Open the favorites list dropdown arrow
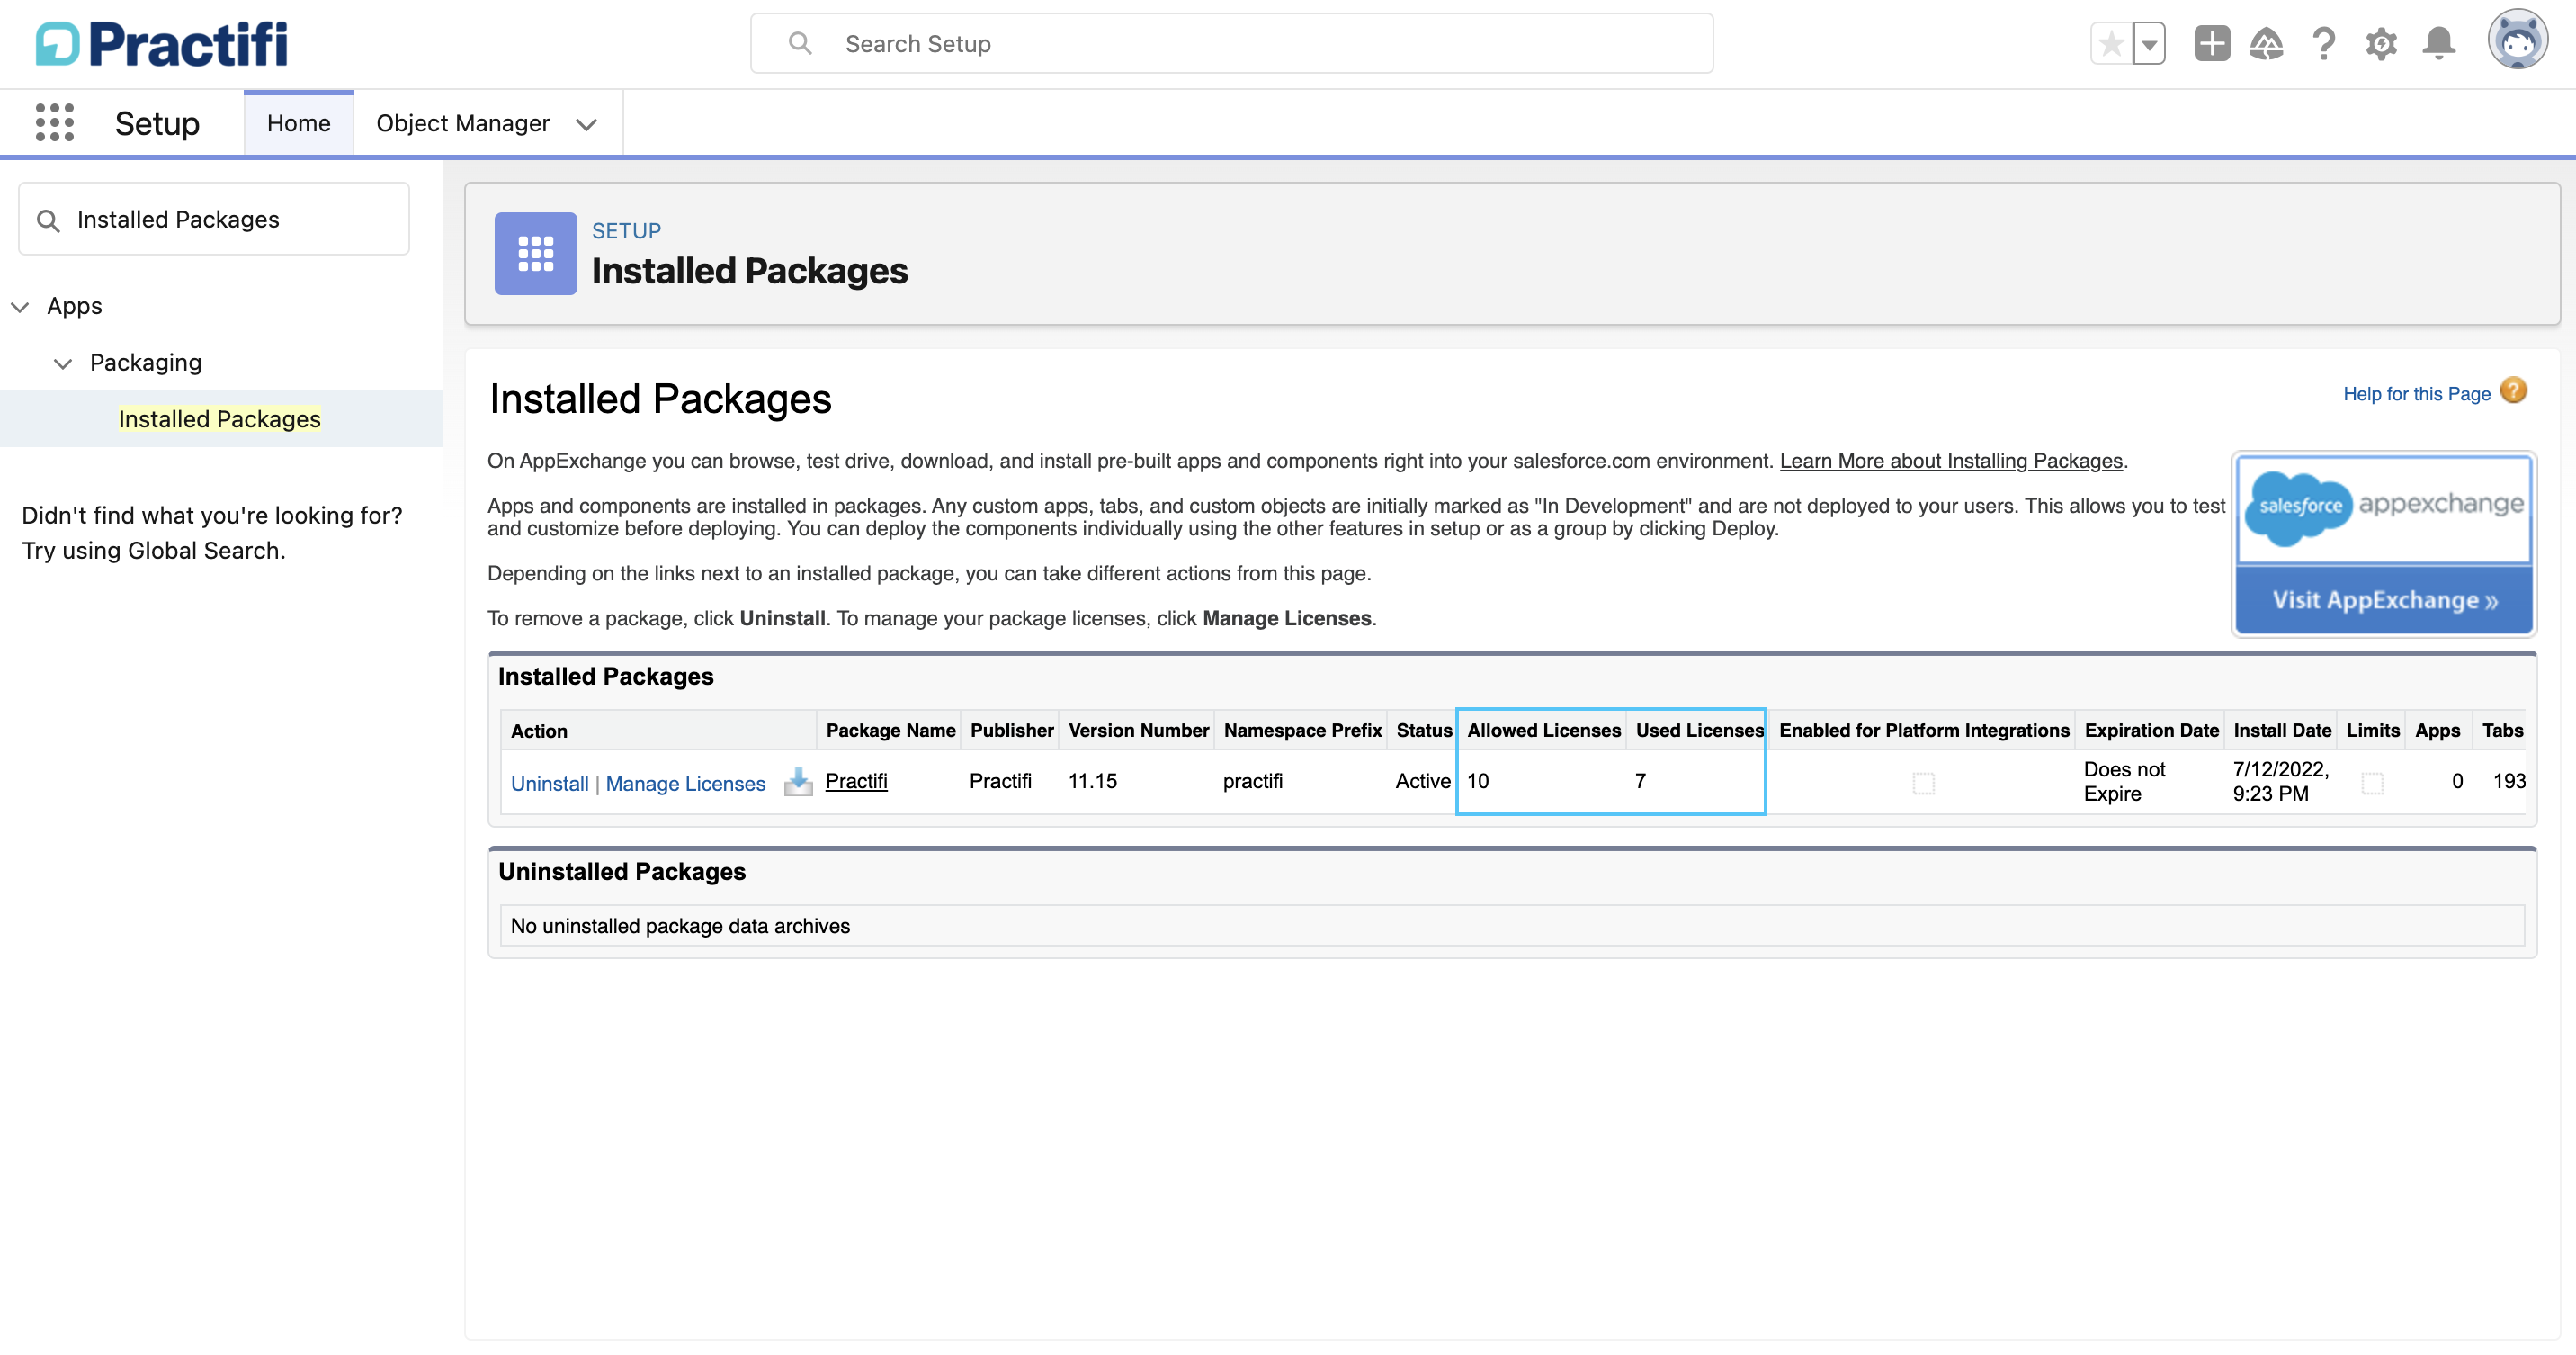Viewport: 2576px width, 1355px height. (x=2149, y=44)
